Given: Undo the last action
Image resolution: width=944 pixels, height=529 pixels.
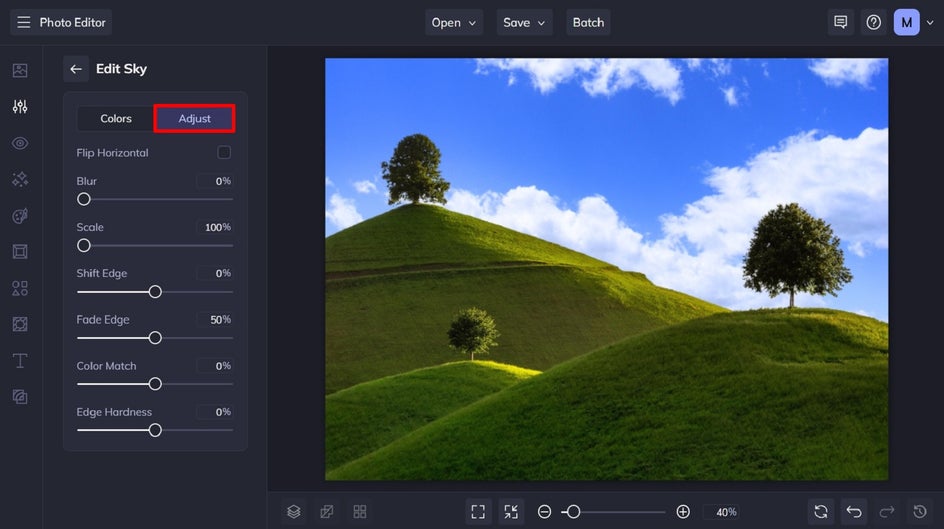Looking at the screenshot, I should coord(854,512).
